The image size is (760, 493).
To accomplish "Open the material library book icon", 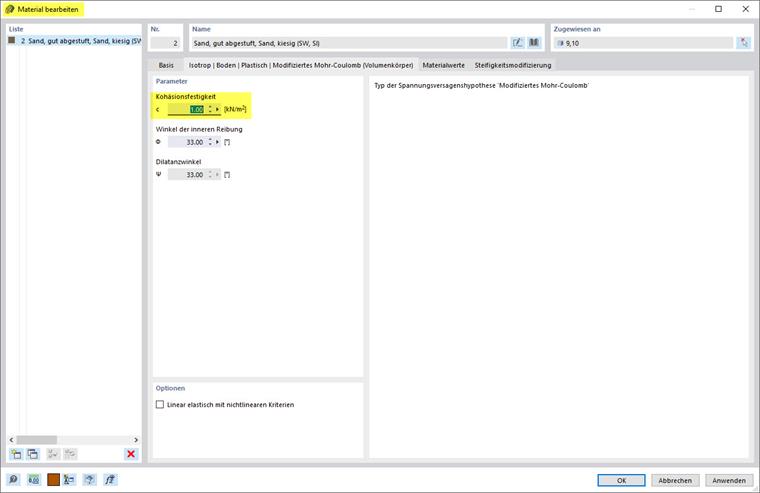I will pyautogui.click(x=534, y=43).
